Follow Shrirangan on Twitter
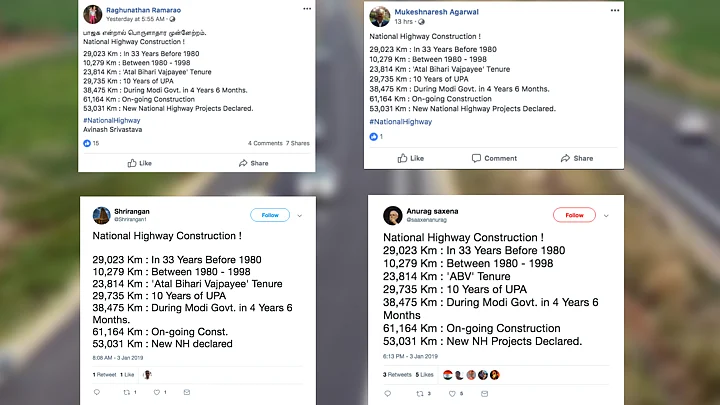Viewport: 720px width, 405px height. (x=270, y=215)
